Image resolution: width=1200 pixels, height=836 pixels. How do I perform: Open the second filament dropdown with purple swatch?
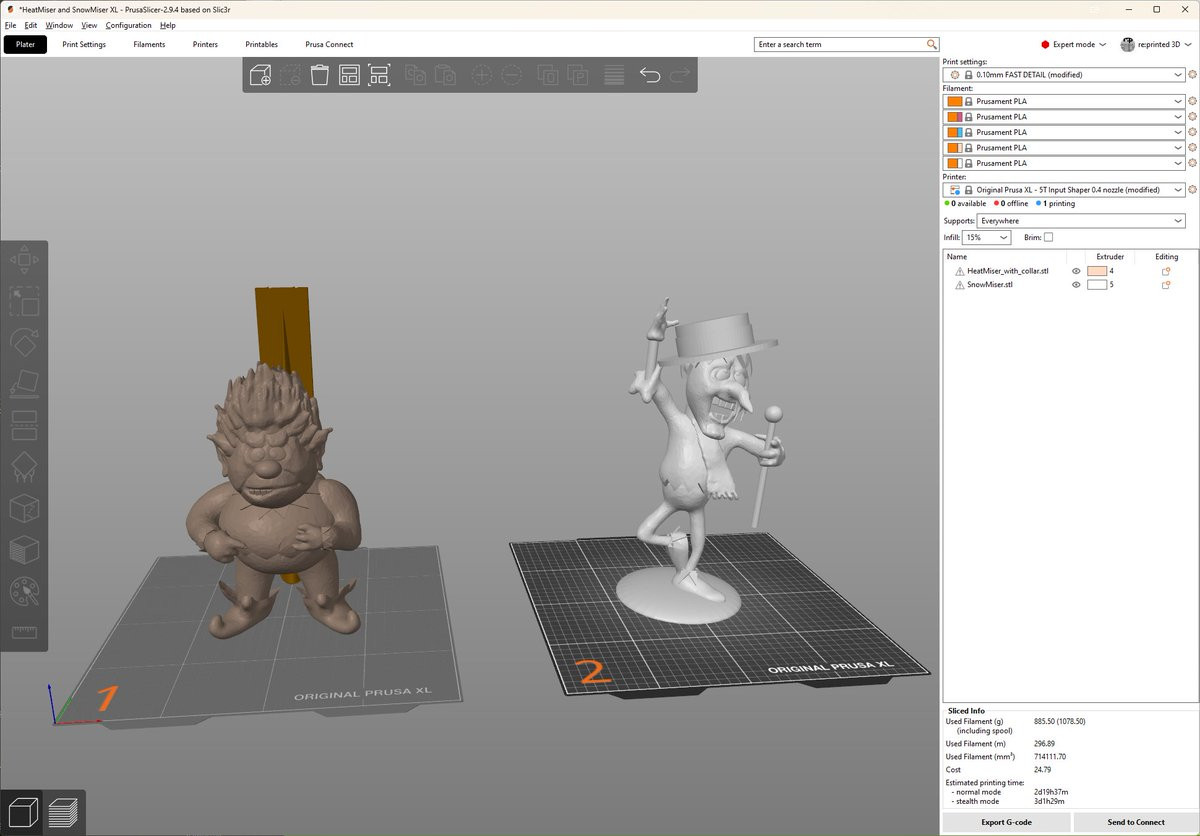click(x=1065, y=117)
